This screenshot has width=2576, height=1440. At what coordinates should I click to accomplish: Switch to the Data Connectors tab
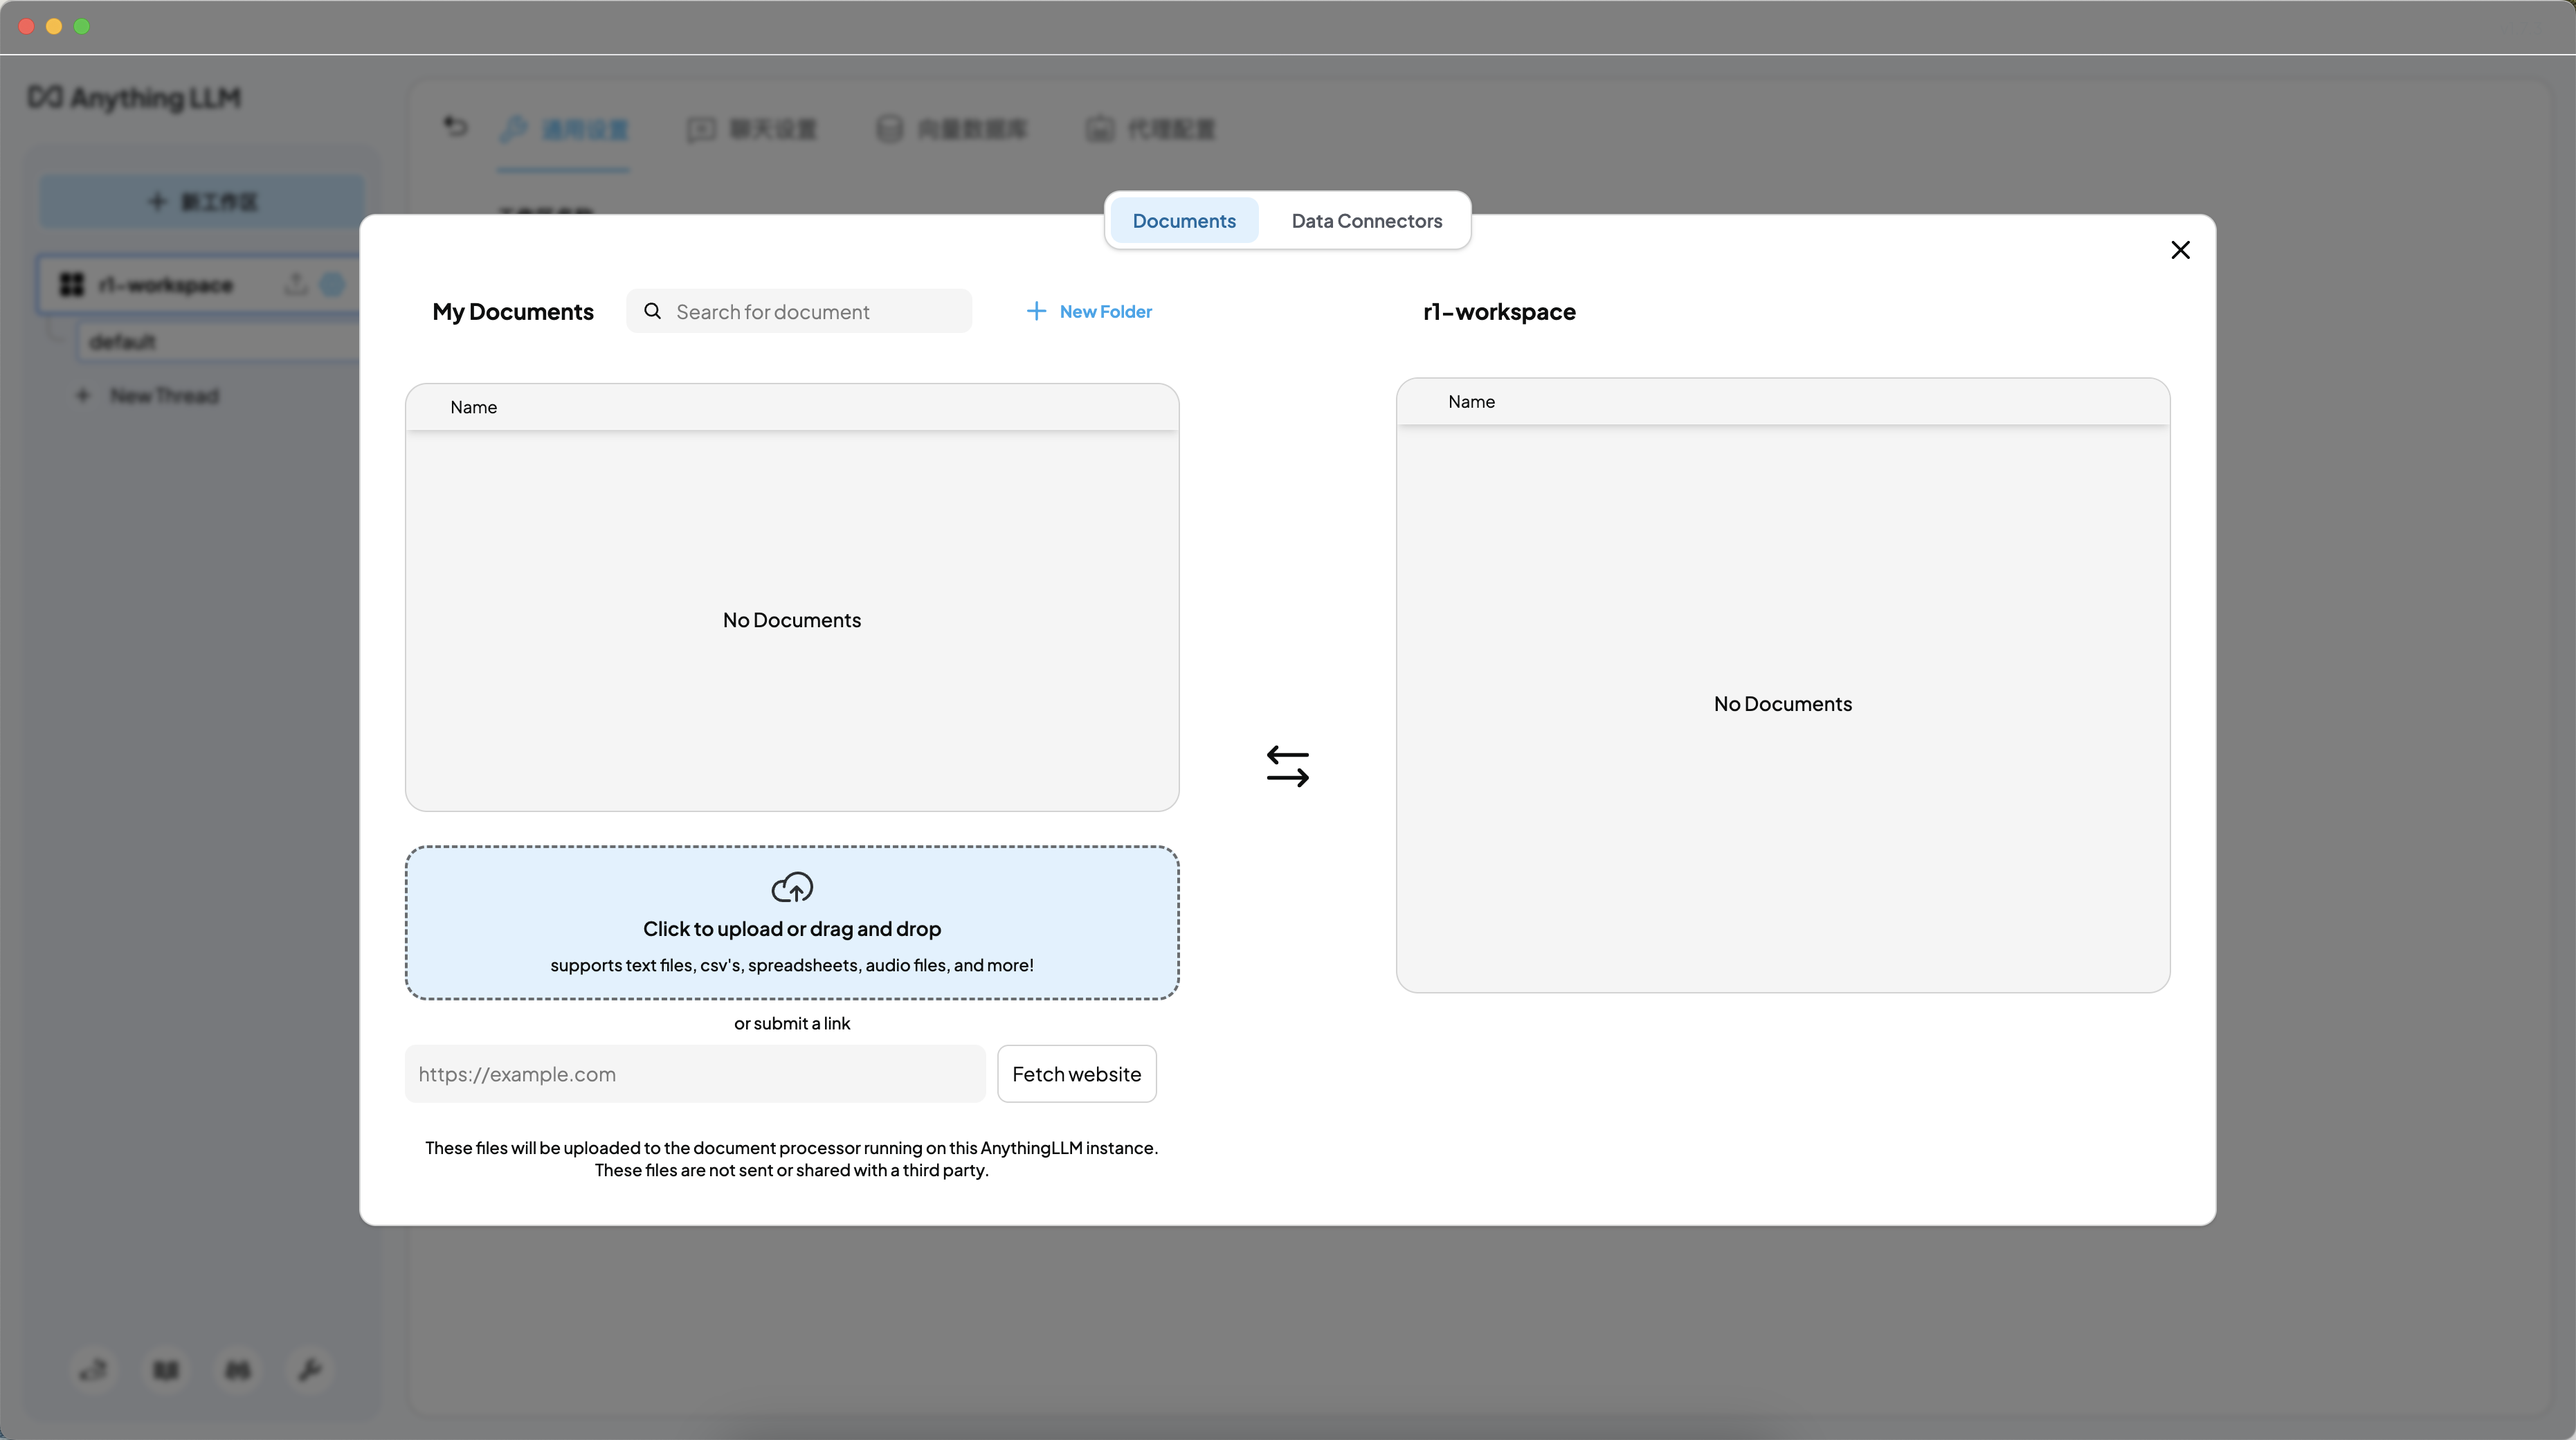point(1366,221)
